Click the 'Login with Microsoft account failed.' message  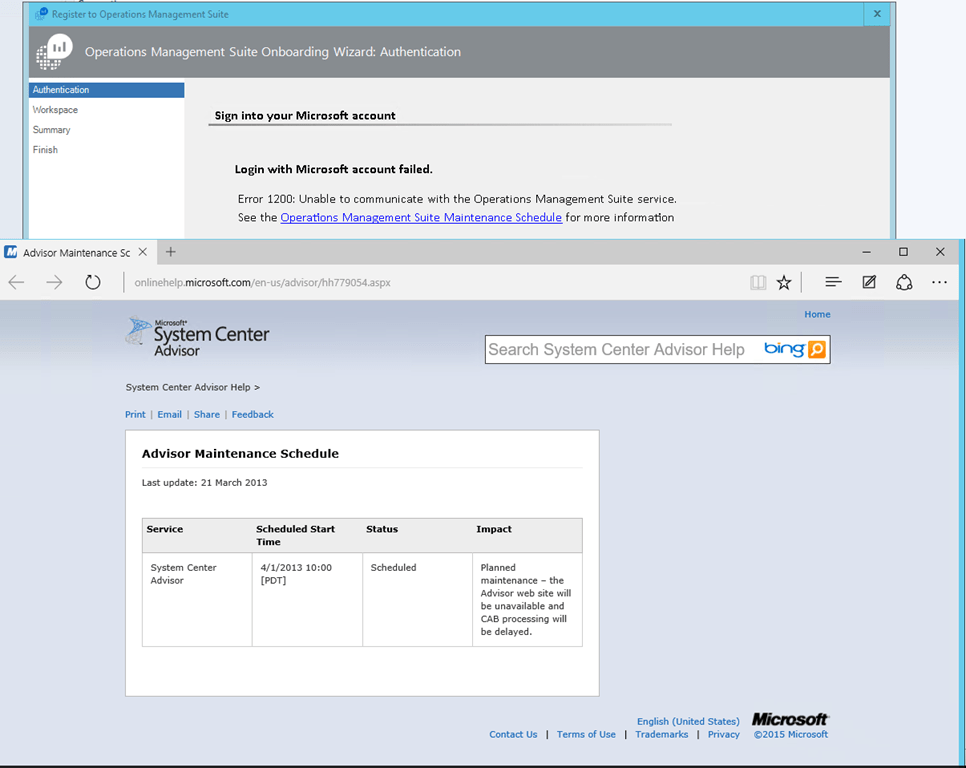[333, 169]
